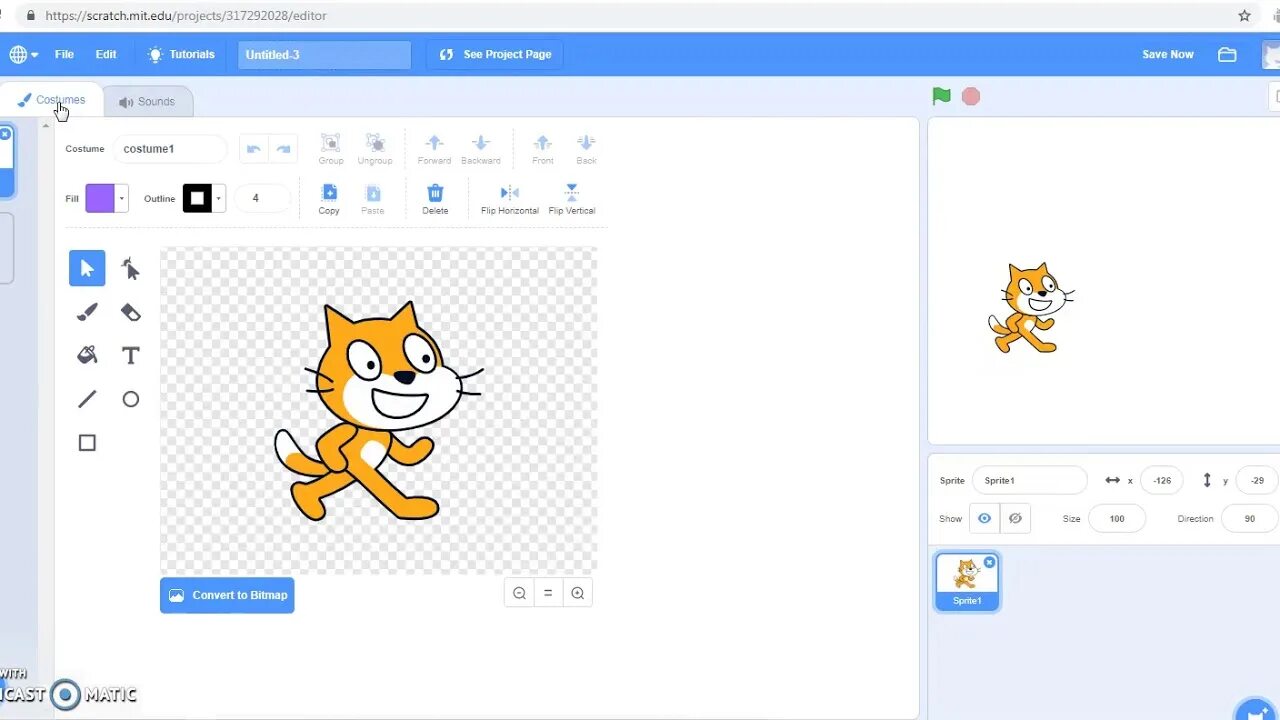The height and width of the screenshot is (720, 1280).
Task: Click the browser address bar URL
Action: click(186, 16)
